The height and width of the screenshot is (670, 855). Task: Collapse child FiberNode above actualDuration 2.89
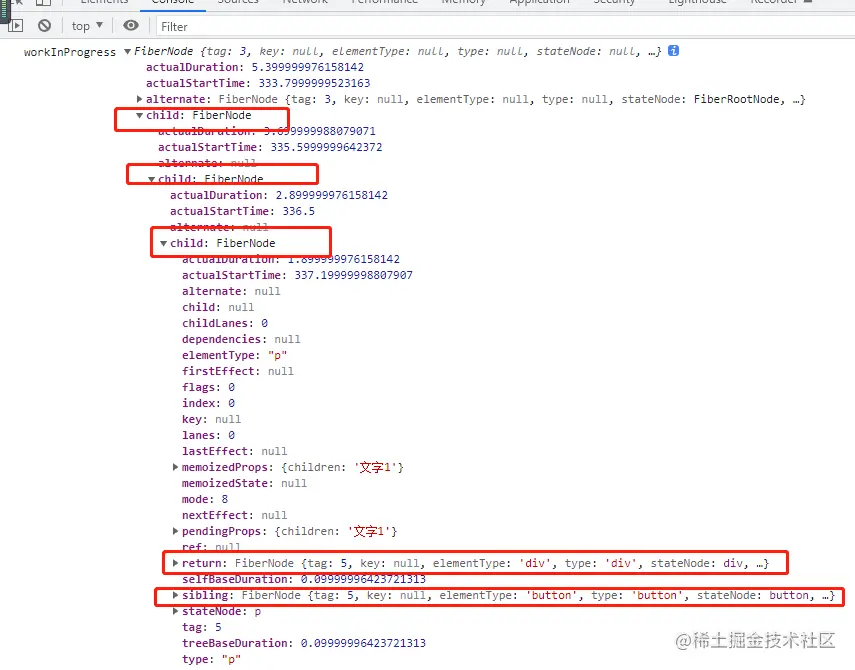coord(152,179)
